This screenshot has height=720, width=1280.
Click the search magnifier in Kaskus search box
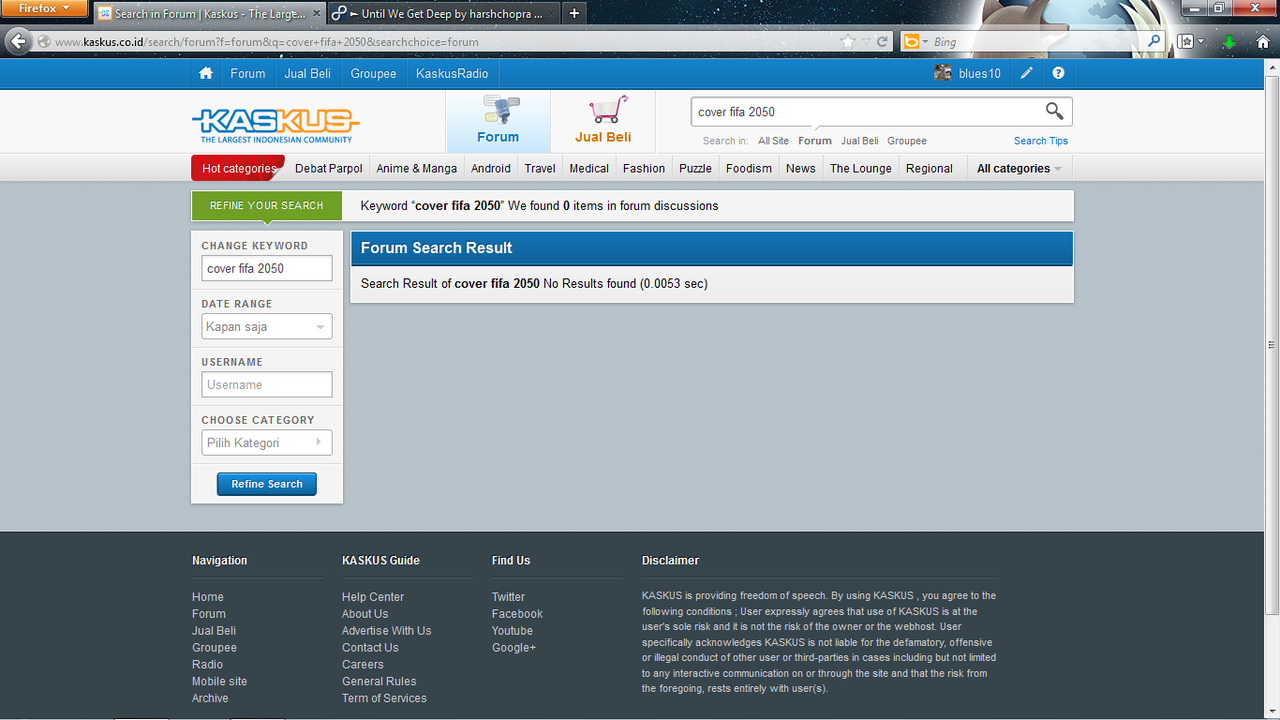pyautogui.click(x=1054, y=111)
